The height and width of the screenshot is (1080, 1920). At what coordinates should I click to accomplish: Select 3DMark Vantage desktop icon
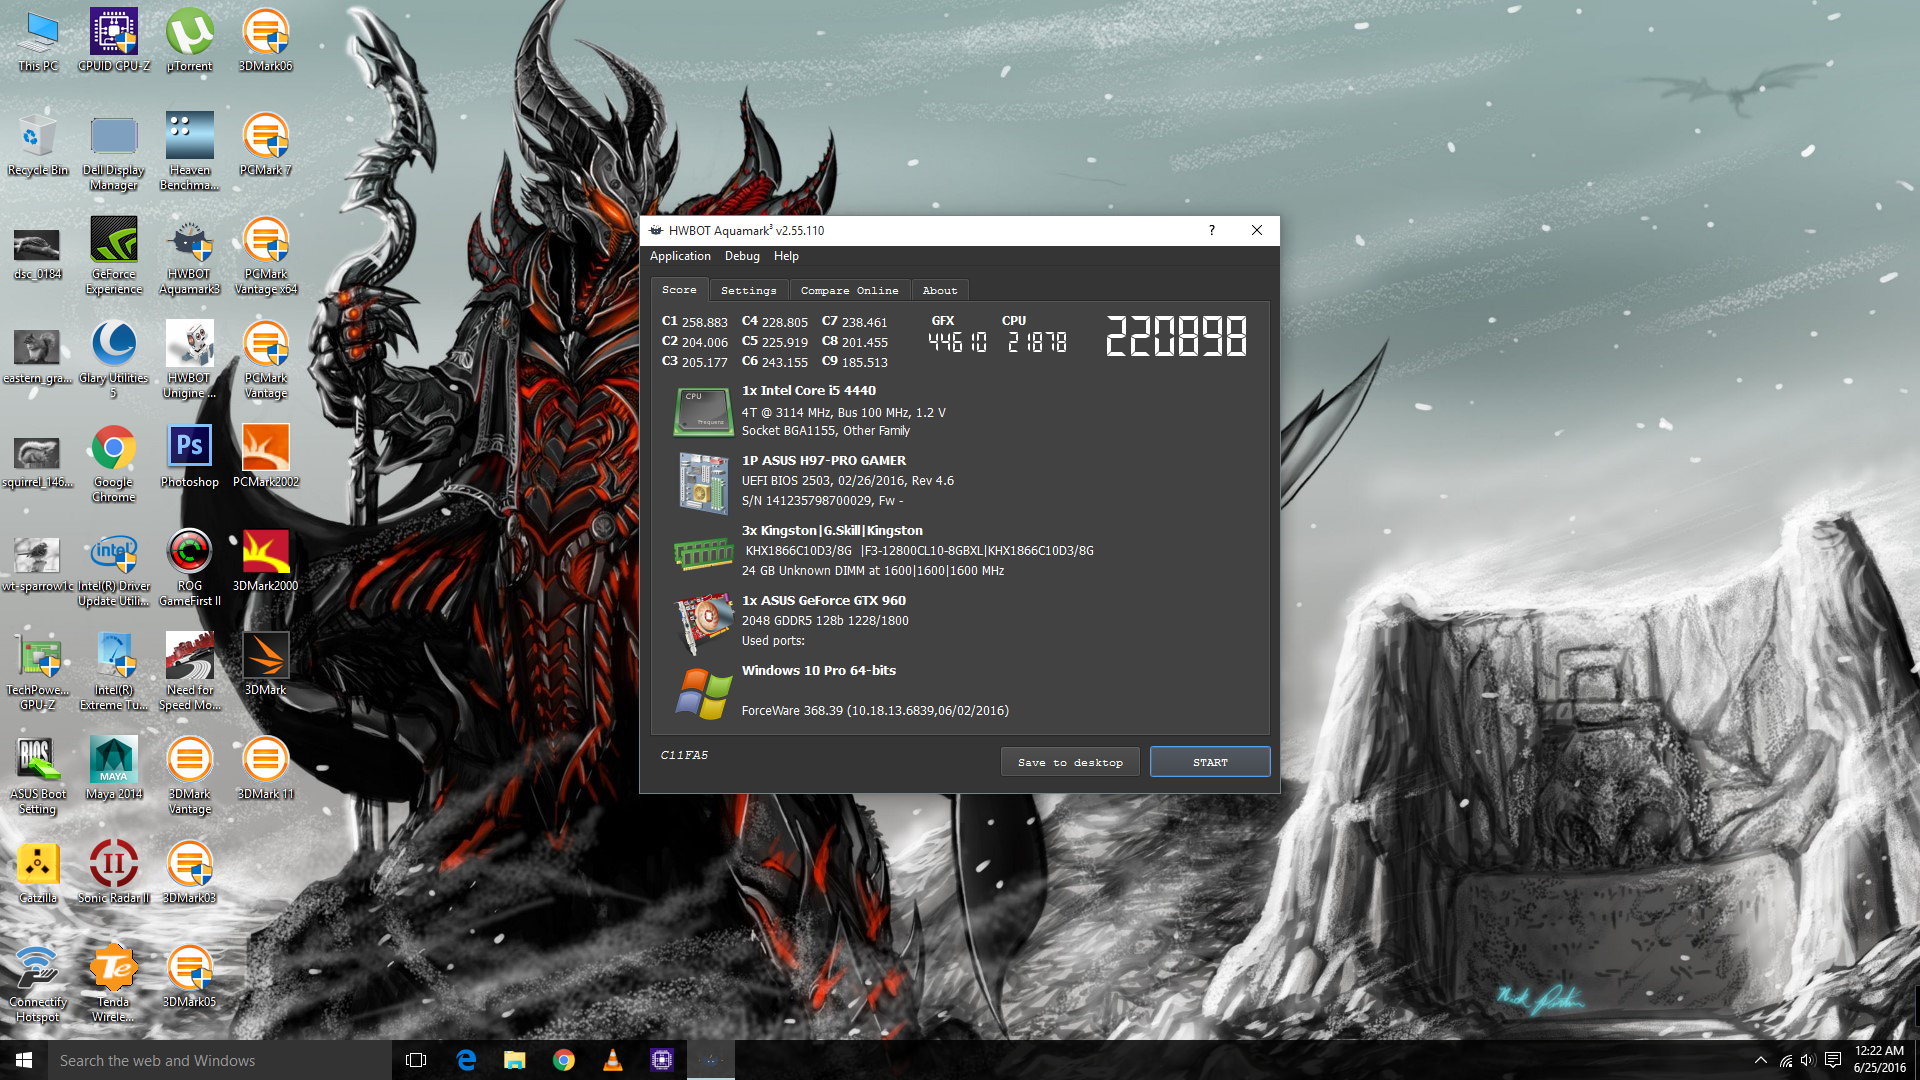tap(190, 776)
